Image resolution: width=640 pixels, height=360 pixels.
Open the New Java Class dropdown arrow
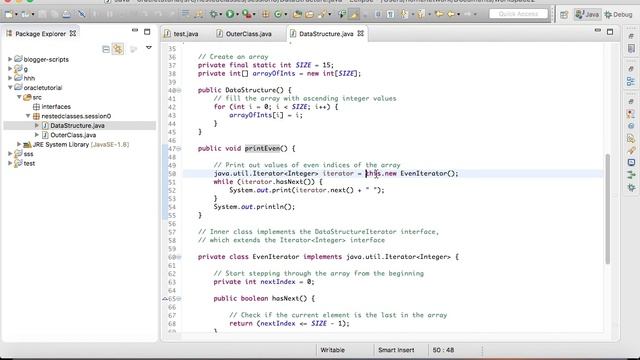(x=285, y=14)
